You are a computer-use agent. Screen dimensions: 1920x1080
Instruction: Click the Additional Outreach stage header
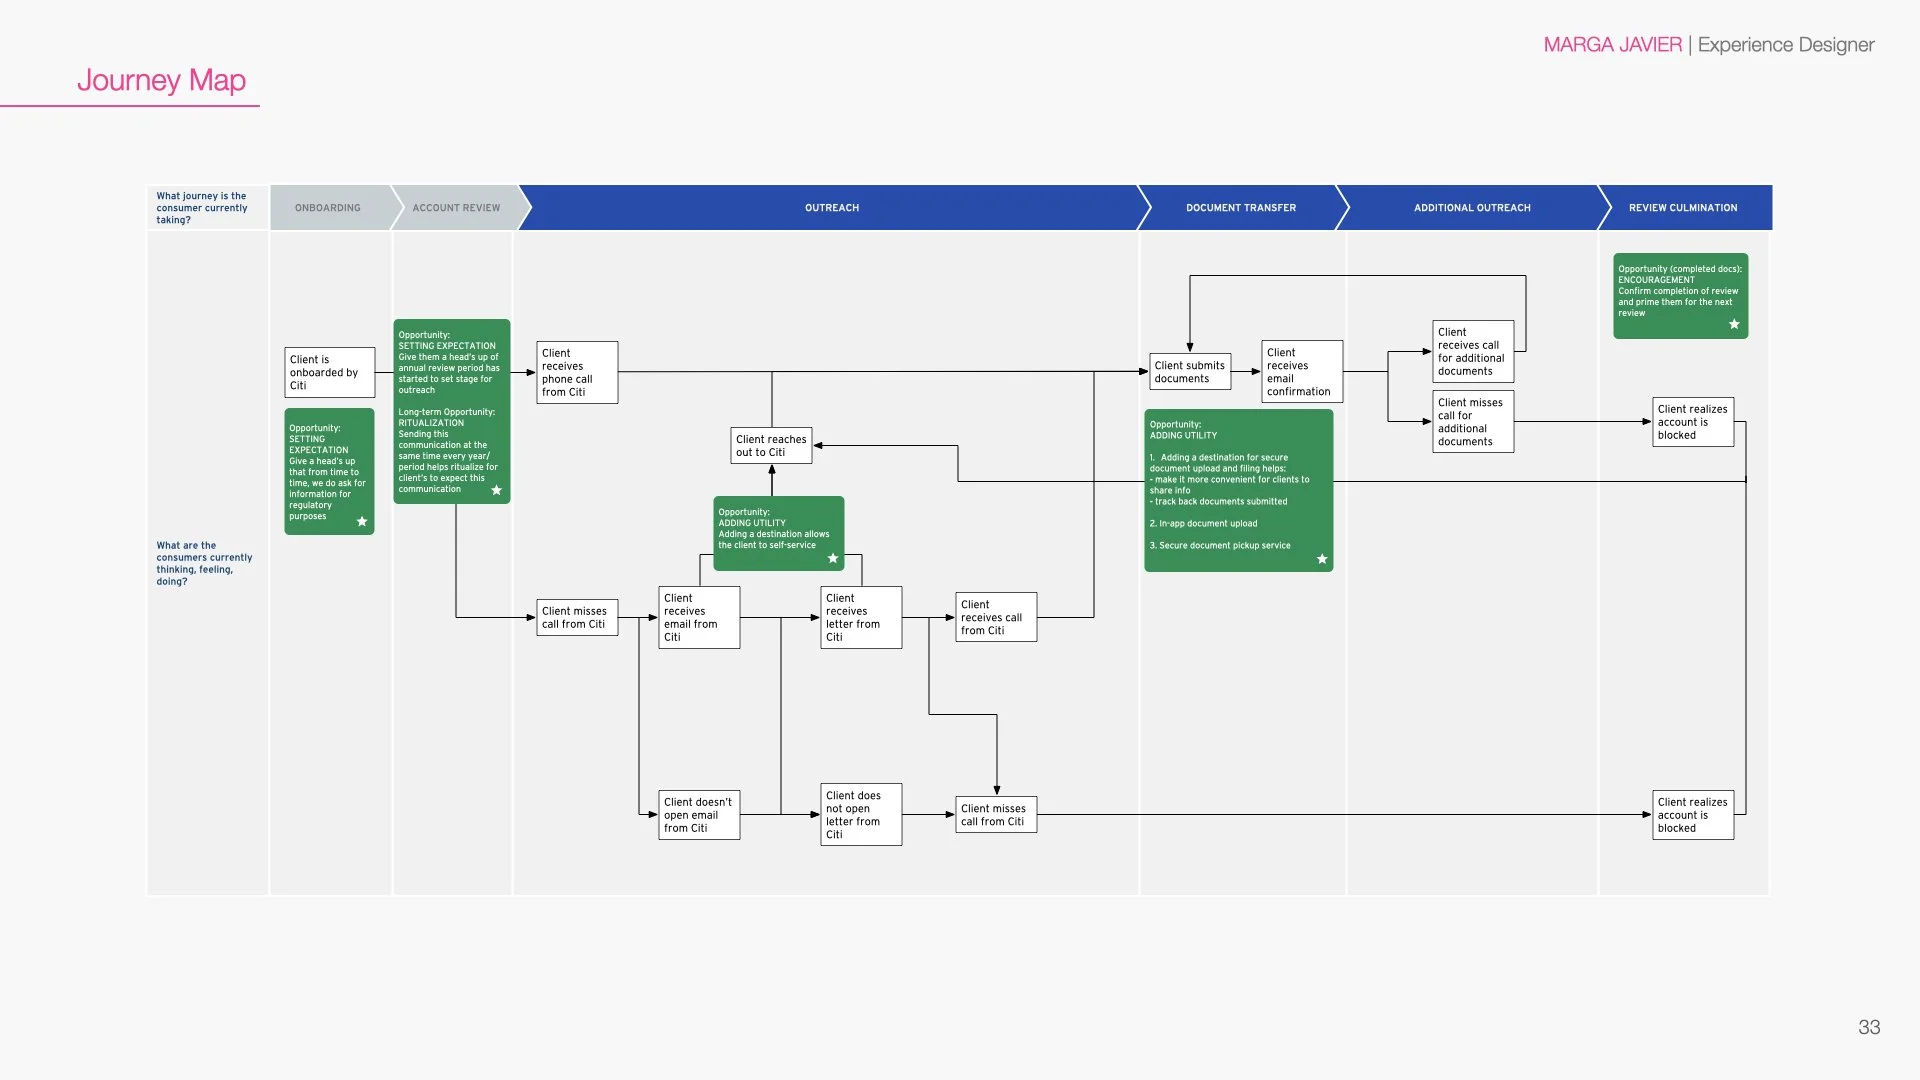point(1471,208)
